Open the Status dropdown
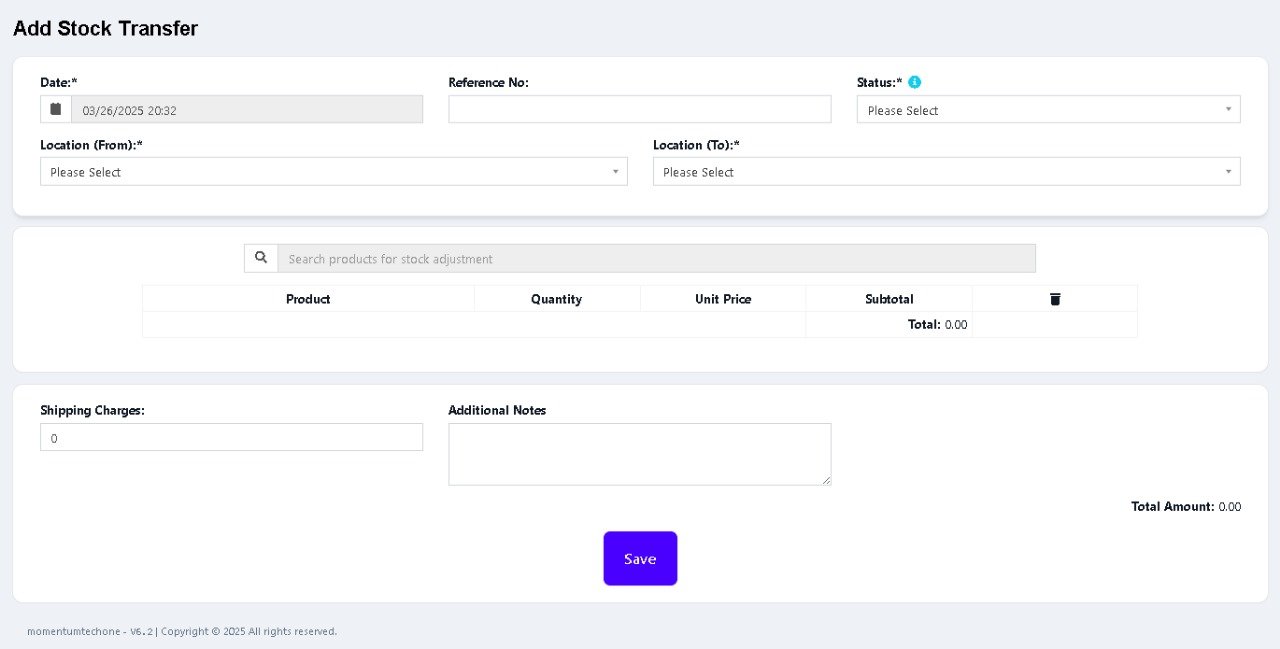 [1048, 110]
